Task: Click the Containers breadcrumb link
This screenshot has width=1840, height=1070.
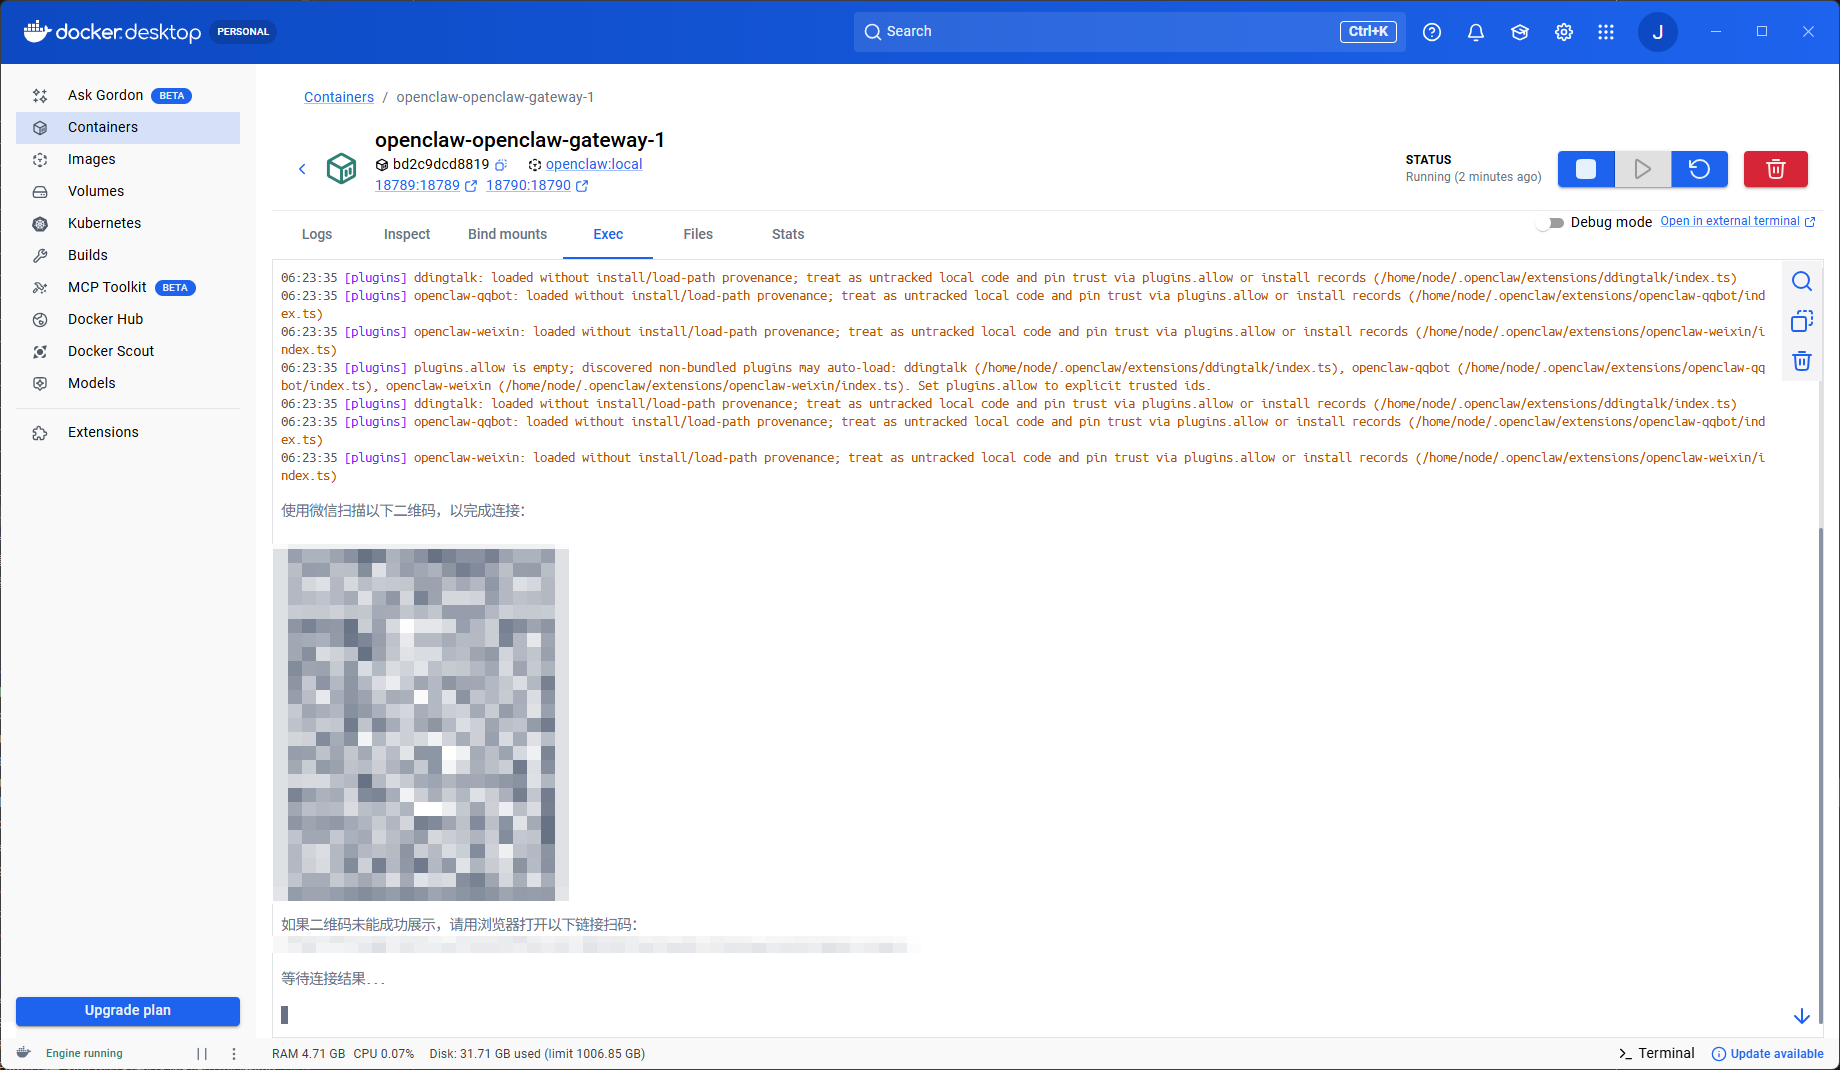Action: tap(339, 97)
